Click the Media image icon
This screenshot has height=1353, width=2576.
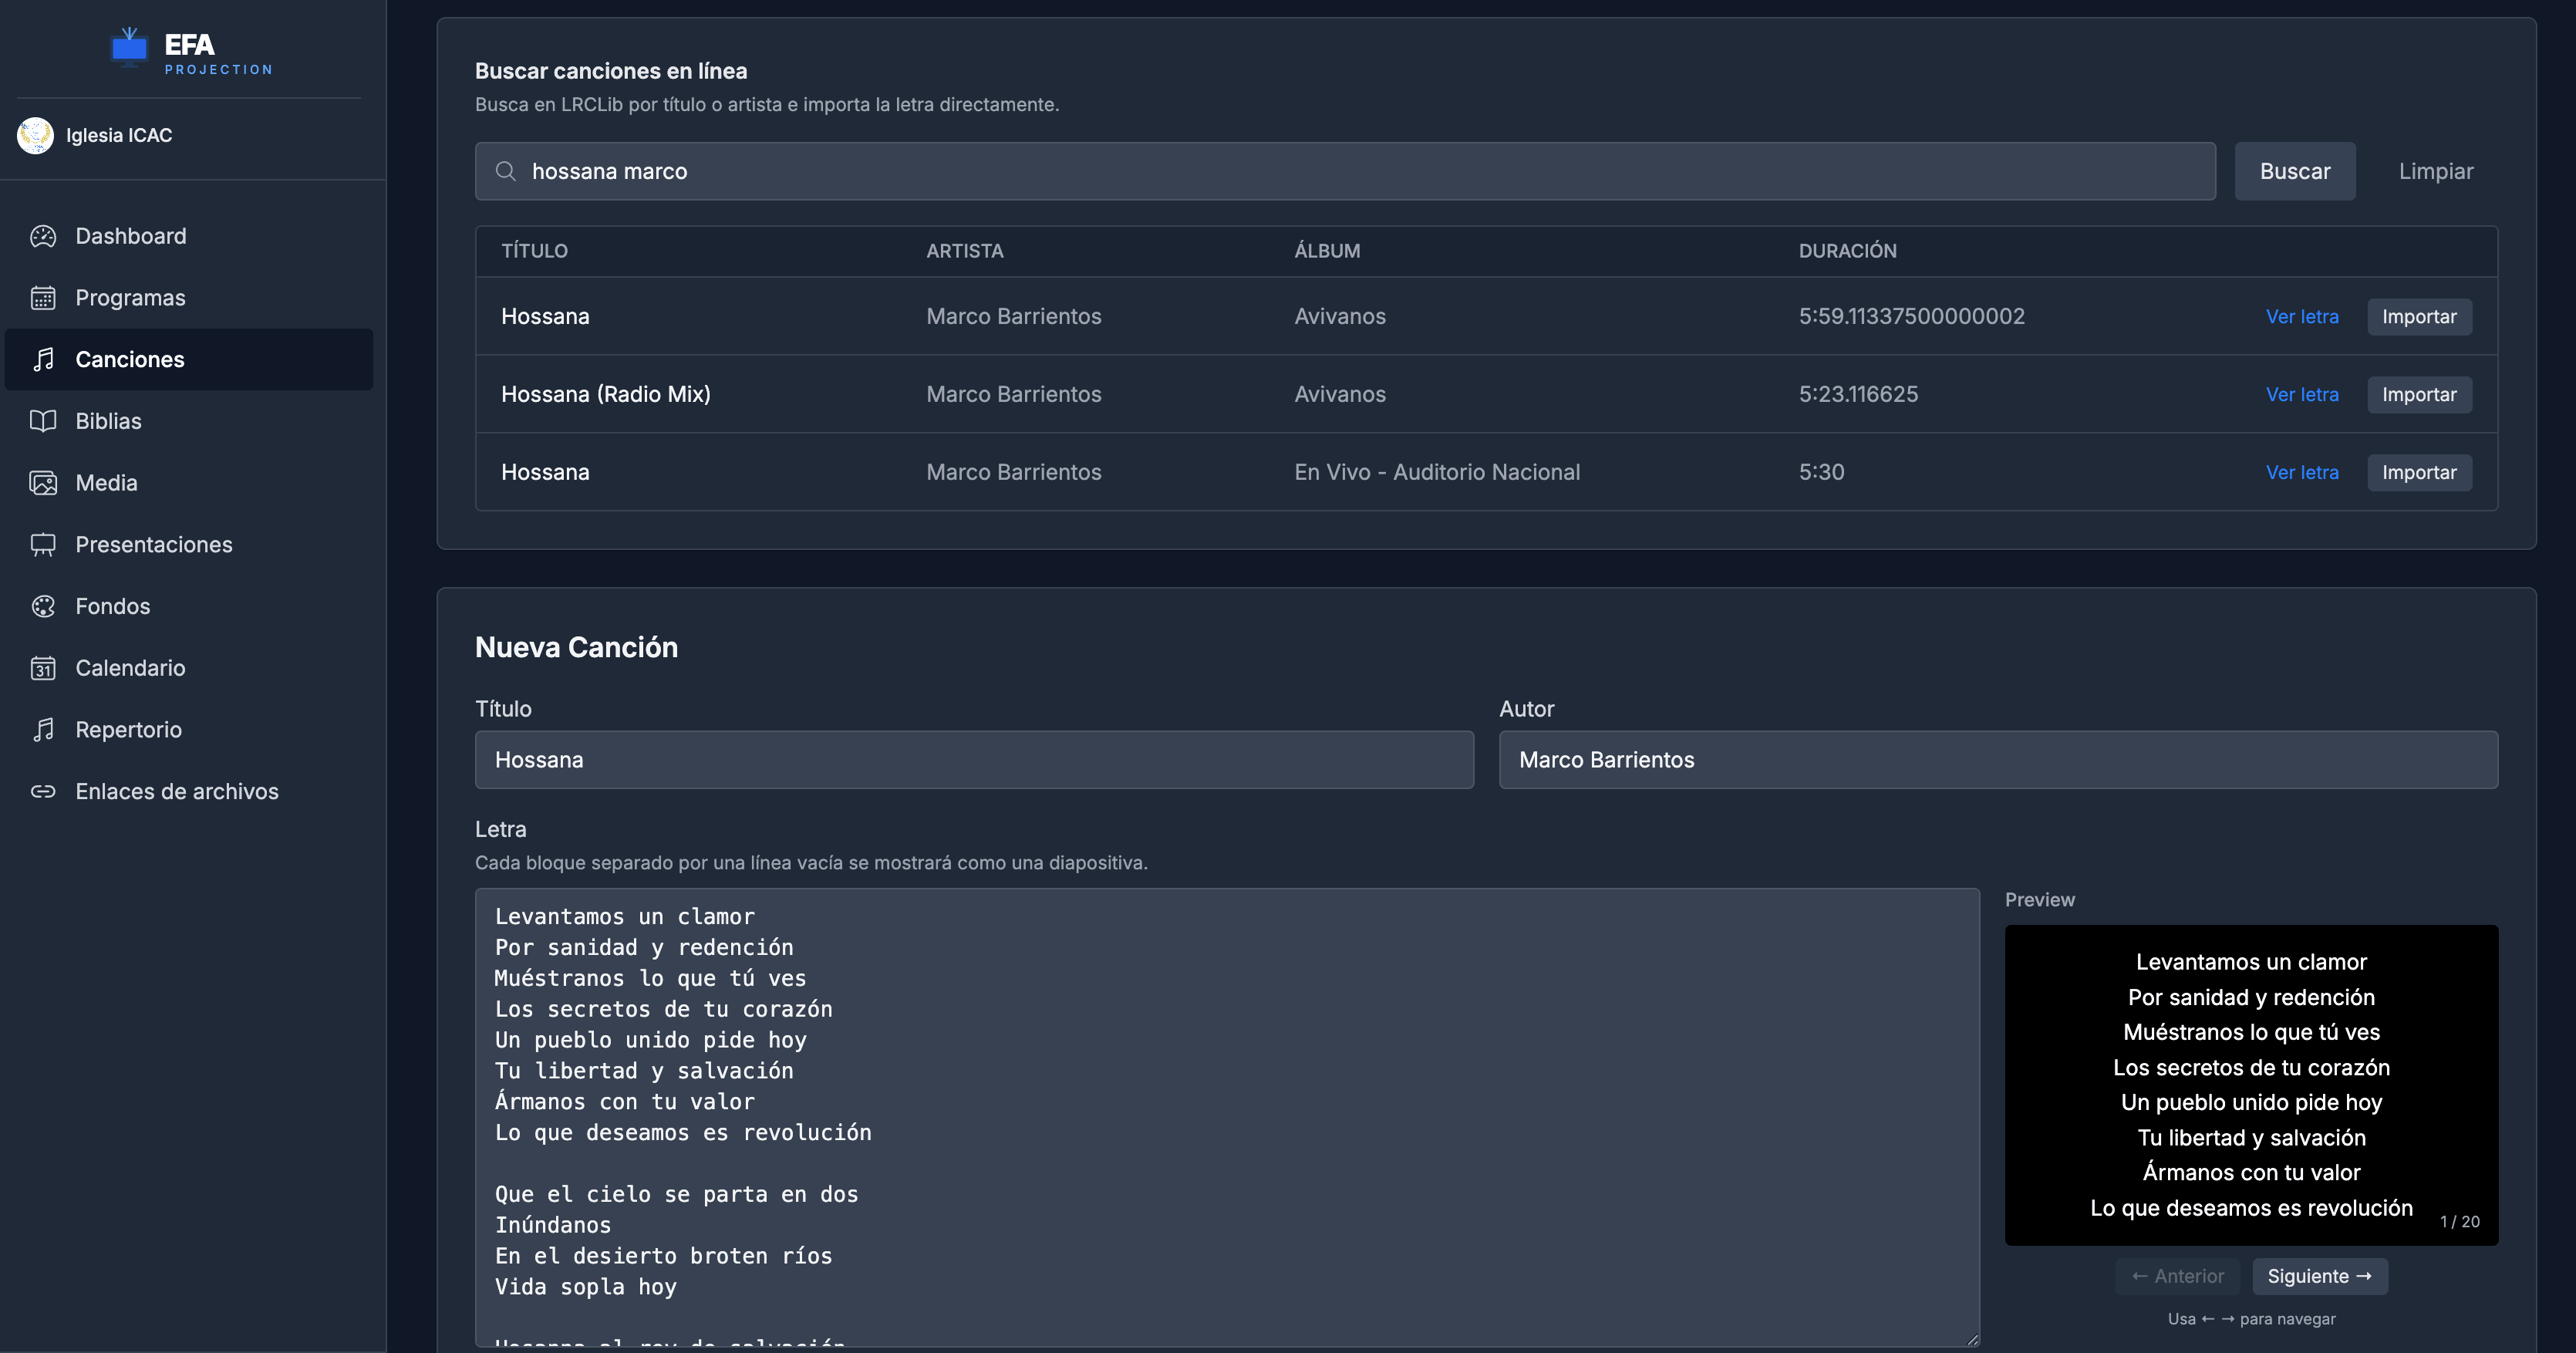coord(43,483)
